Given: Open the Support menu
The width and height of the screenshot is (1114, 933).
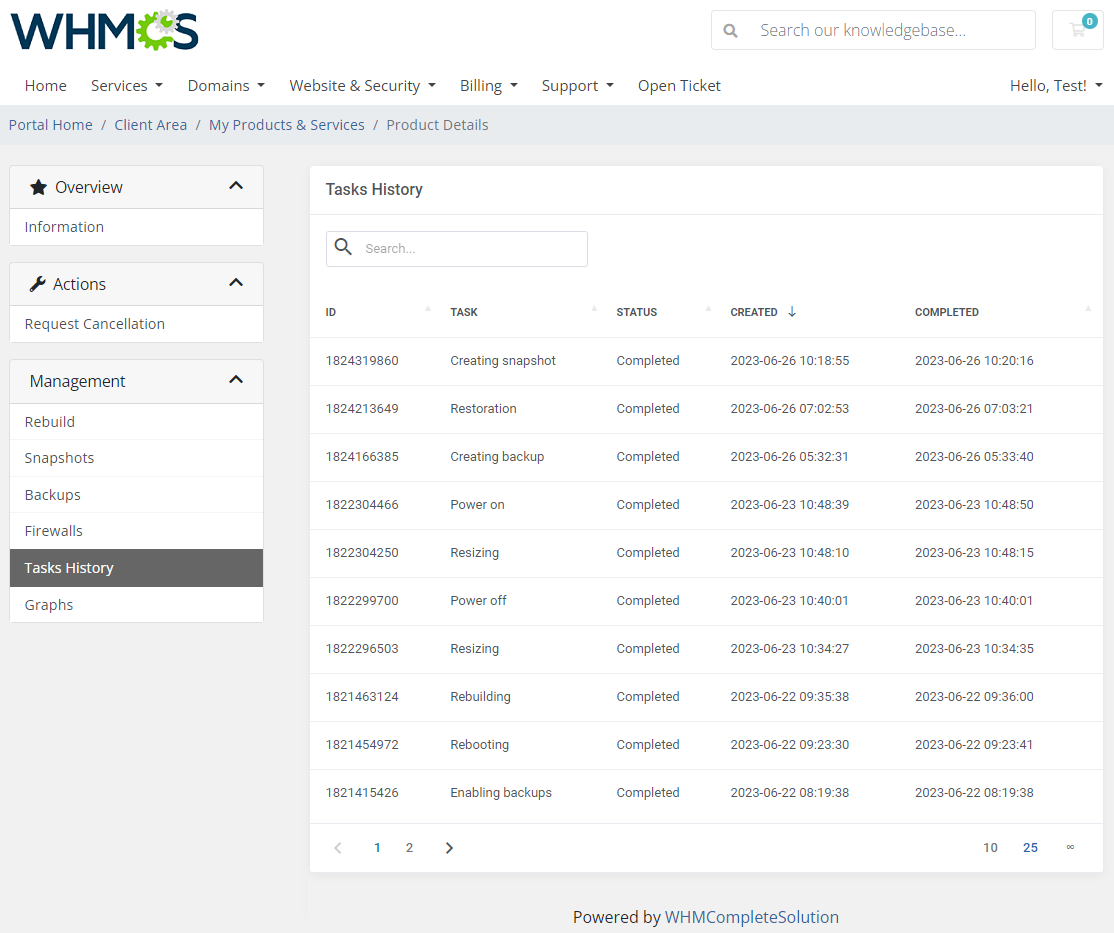Looking at the screenshot, I should 577,85.
